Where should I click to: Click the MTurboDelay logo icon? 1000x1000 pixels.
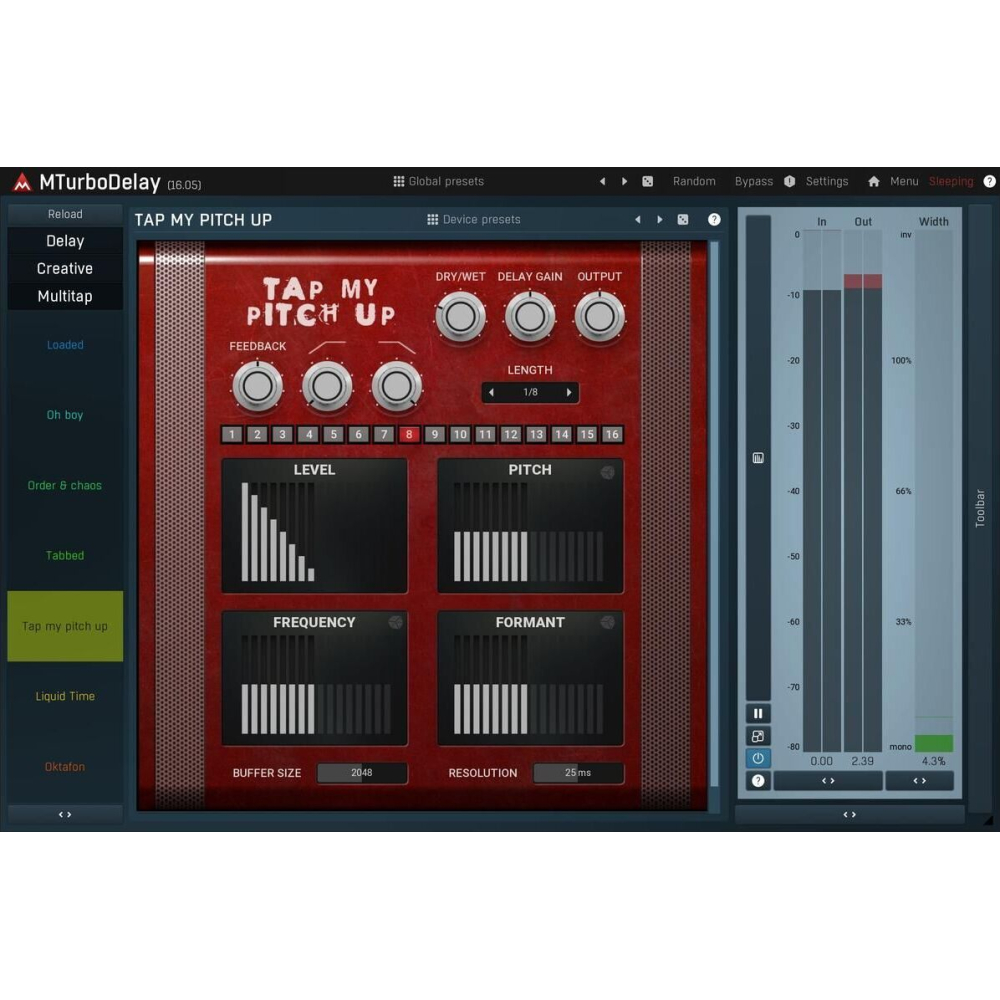pyautogui.click(x=22, y=182)
